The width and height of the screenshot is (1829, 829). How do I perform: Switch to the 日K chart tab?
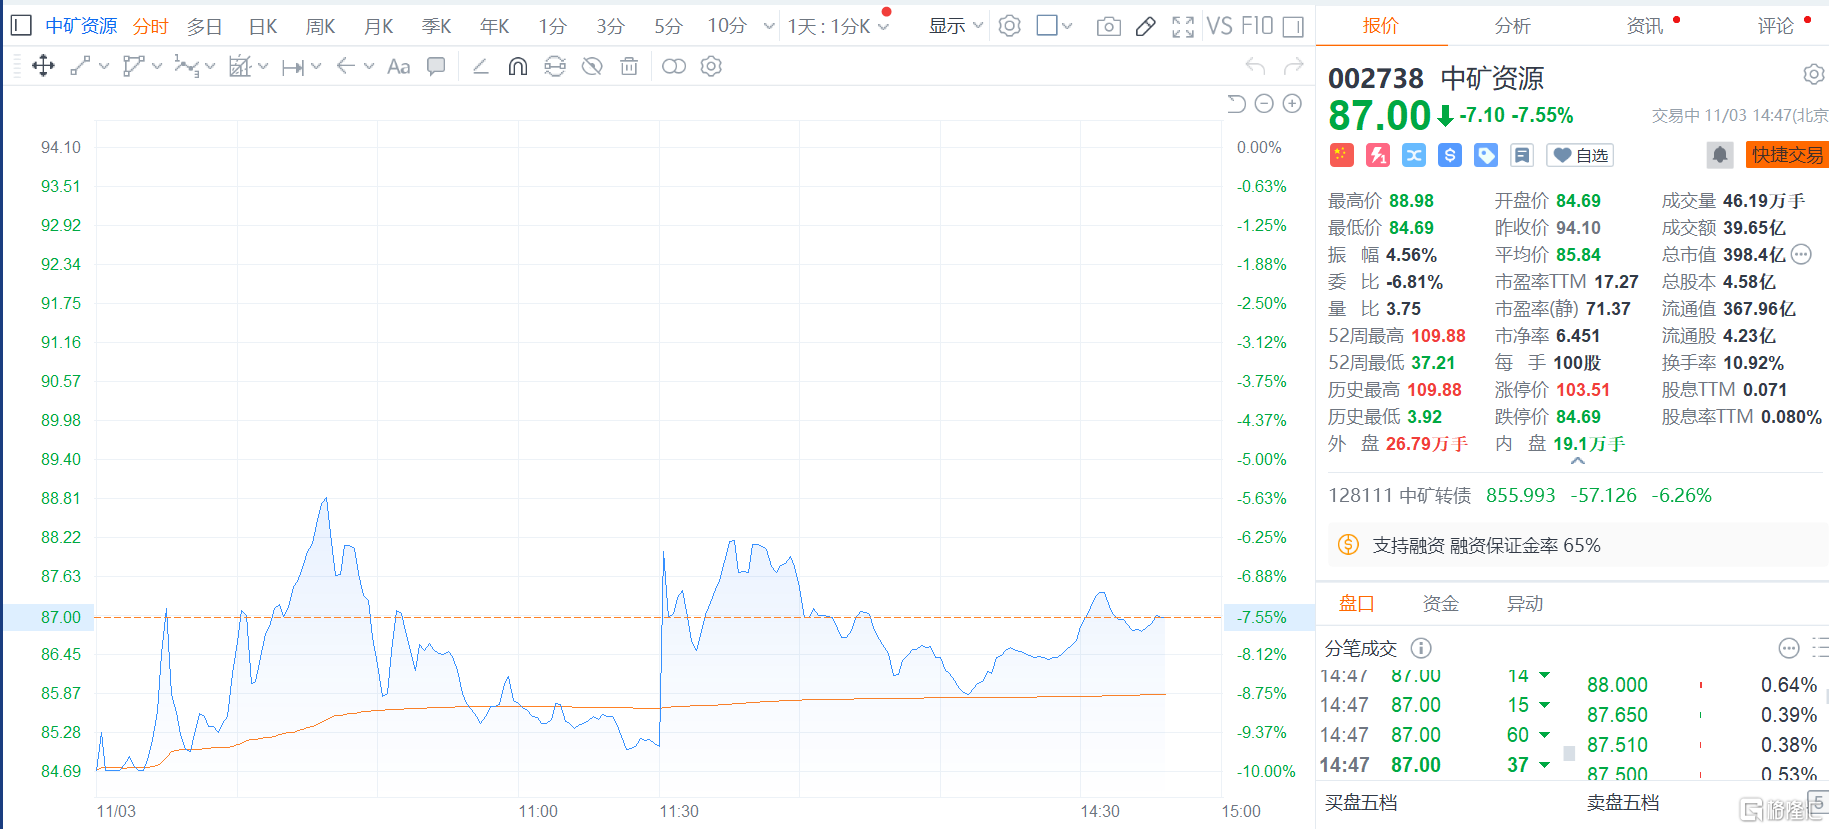click(x=263, y=26)
